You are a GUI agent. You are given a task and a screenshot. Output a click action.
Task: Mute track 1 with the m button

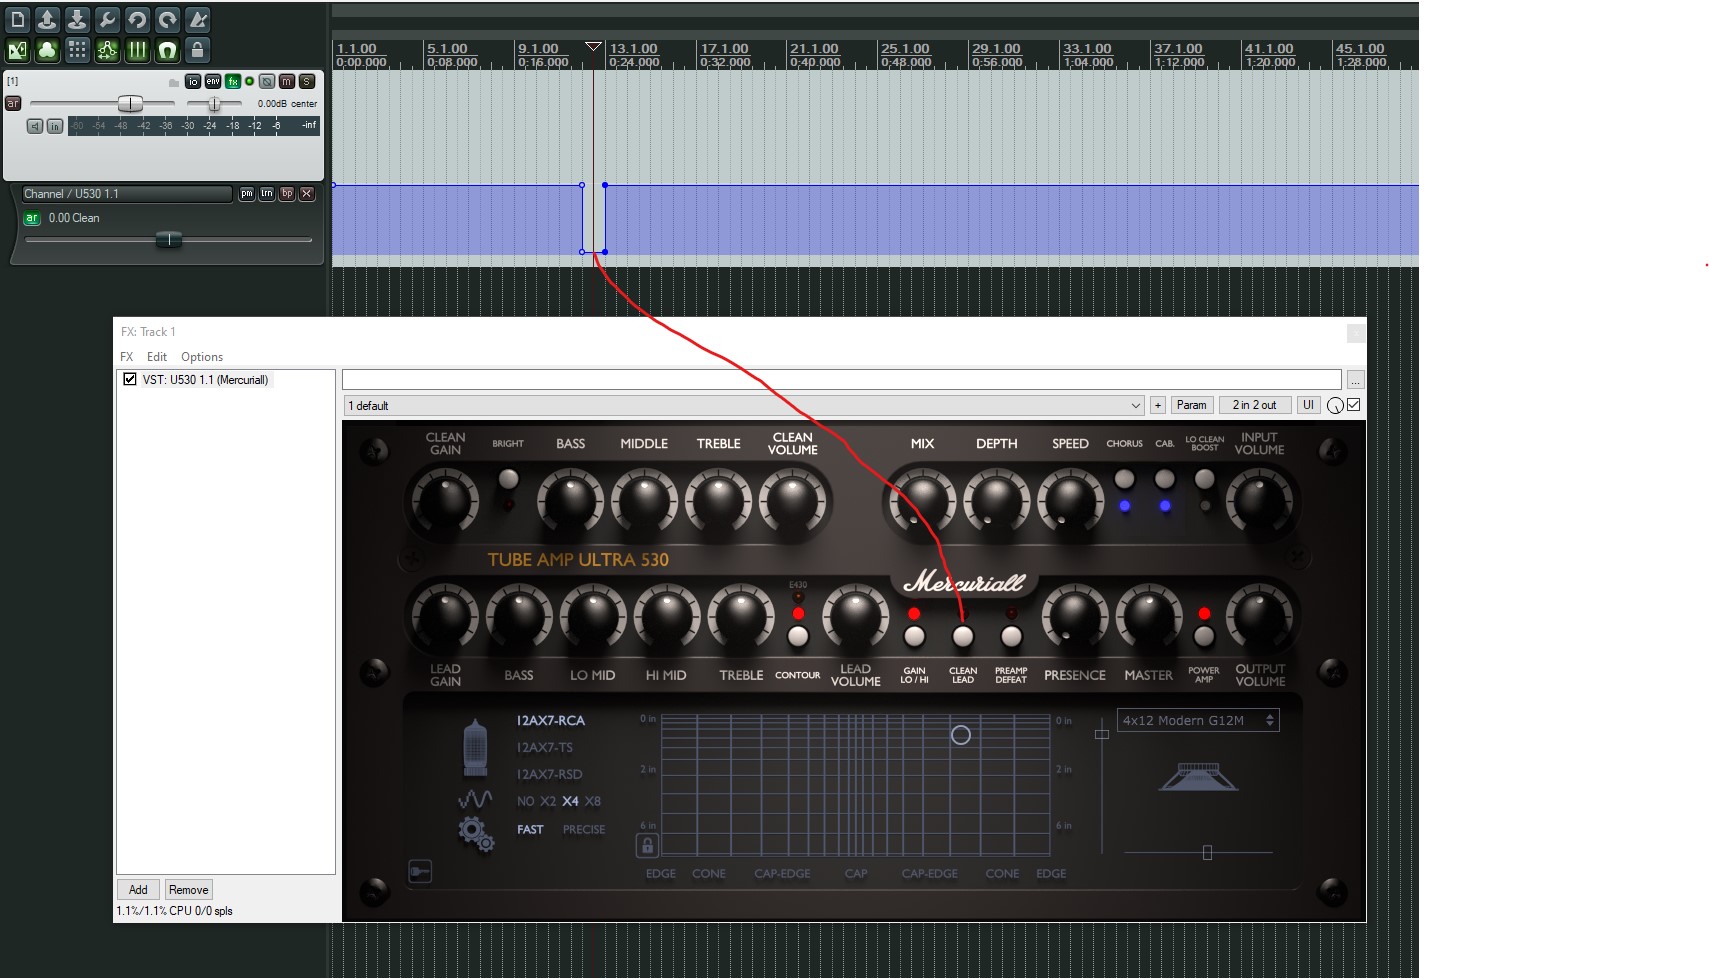click(x=287, y=81)
